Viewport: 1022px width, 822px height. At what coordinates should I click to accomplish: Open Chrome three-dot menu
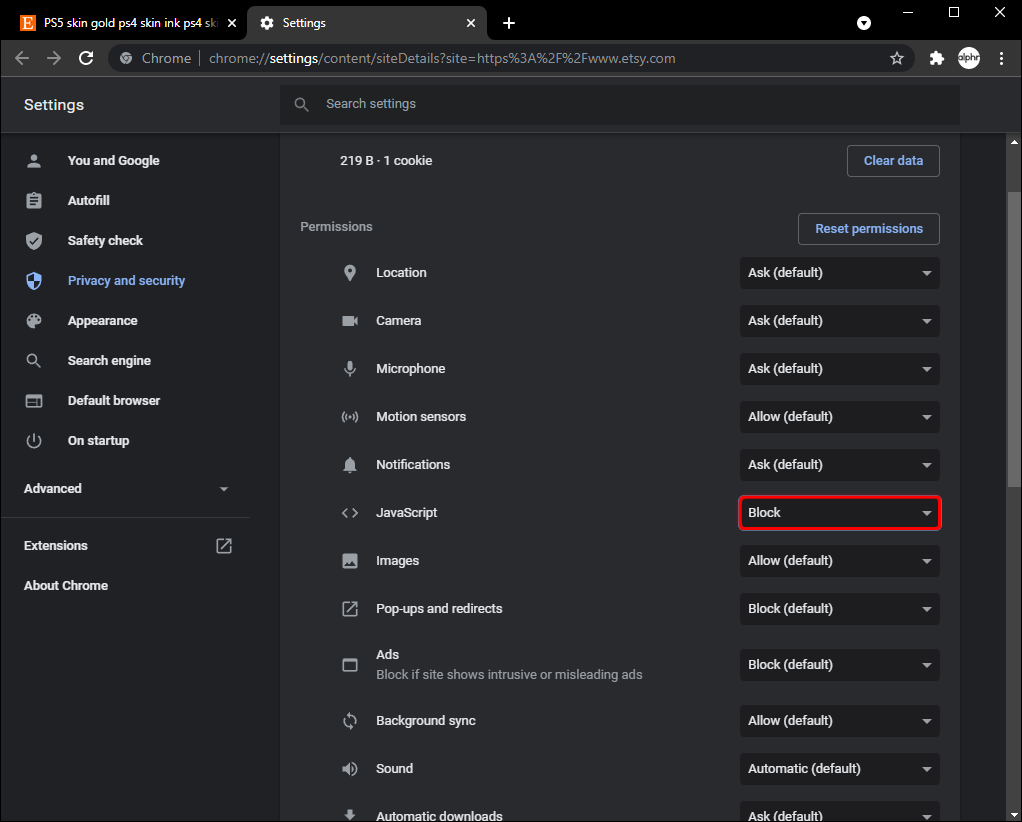pos(1001,58)
